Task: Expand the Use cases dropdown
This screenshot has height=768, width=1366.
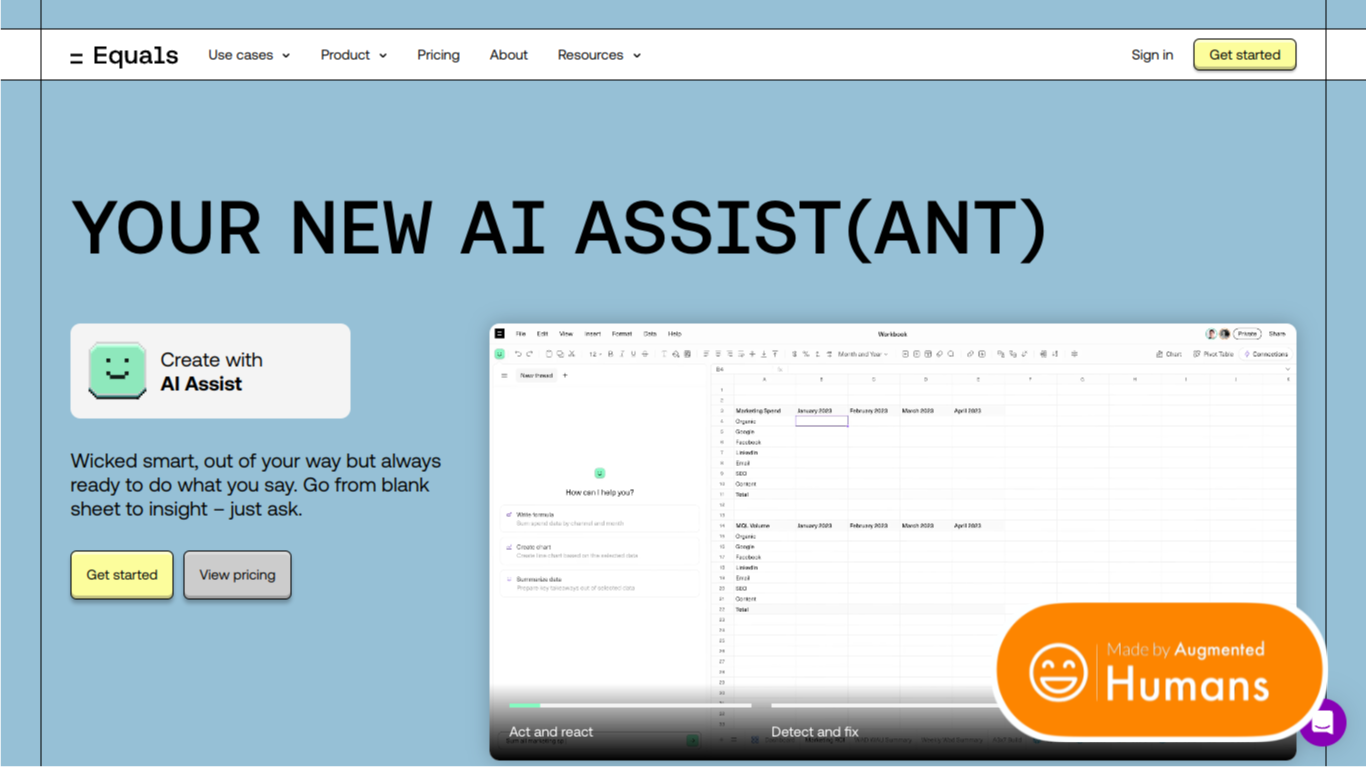Action: (x=249, y=55)
